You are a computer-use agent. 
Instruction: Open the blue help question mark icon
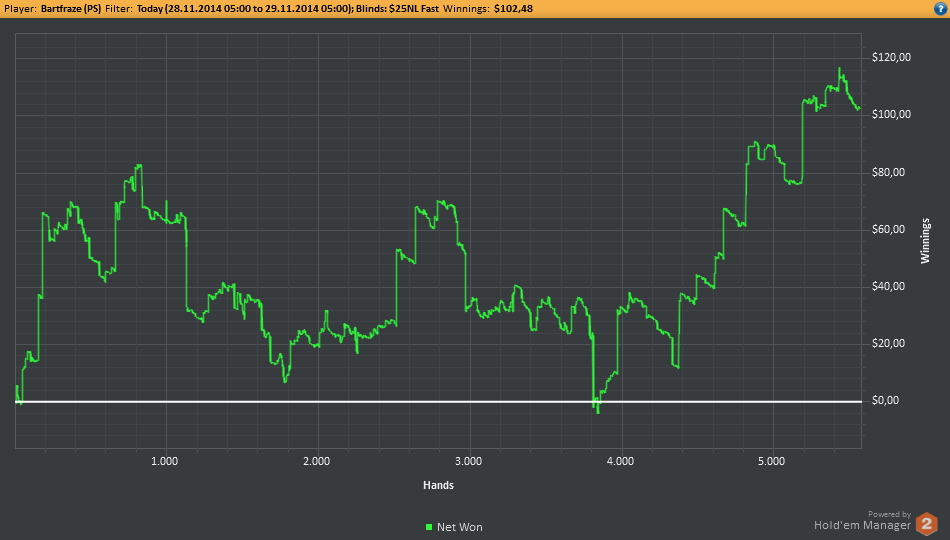tap(940, 8)
